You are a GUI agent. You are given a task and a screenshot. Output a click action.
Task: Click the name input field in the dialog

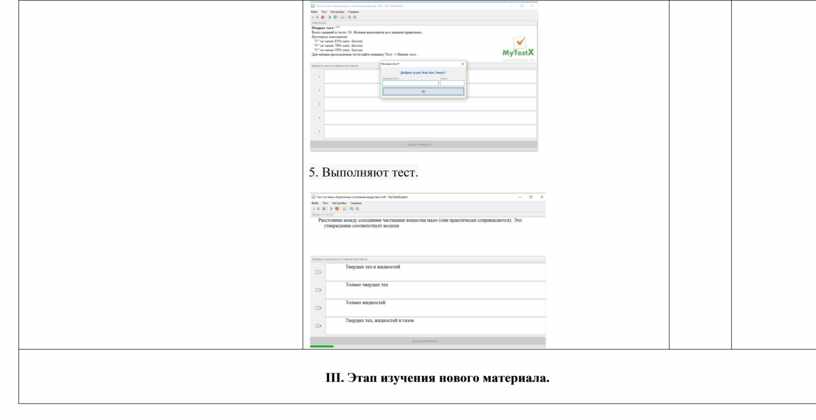410,81
